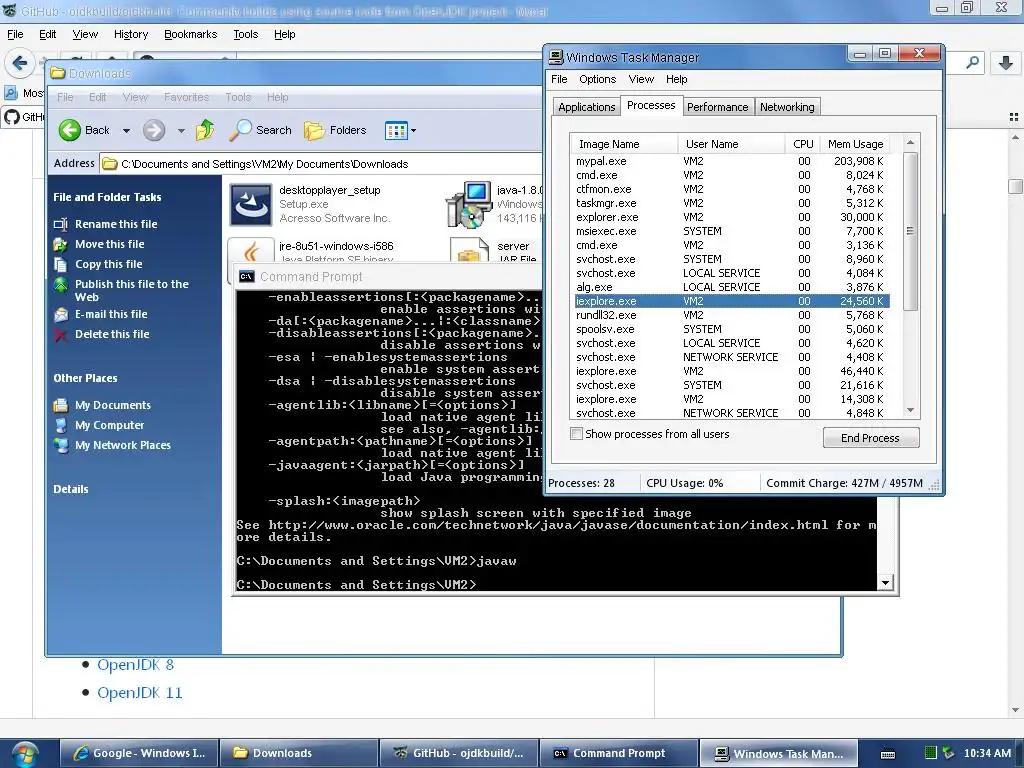Switch to Applications tab in Task Manager
This screenshot has width=1024, height=768.
[586, 107]
